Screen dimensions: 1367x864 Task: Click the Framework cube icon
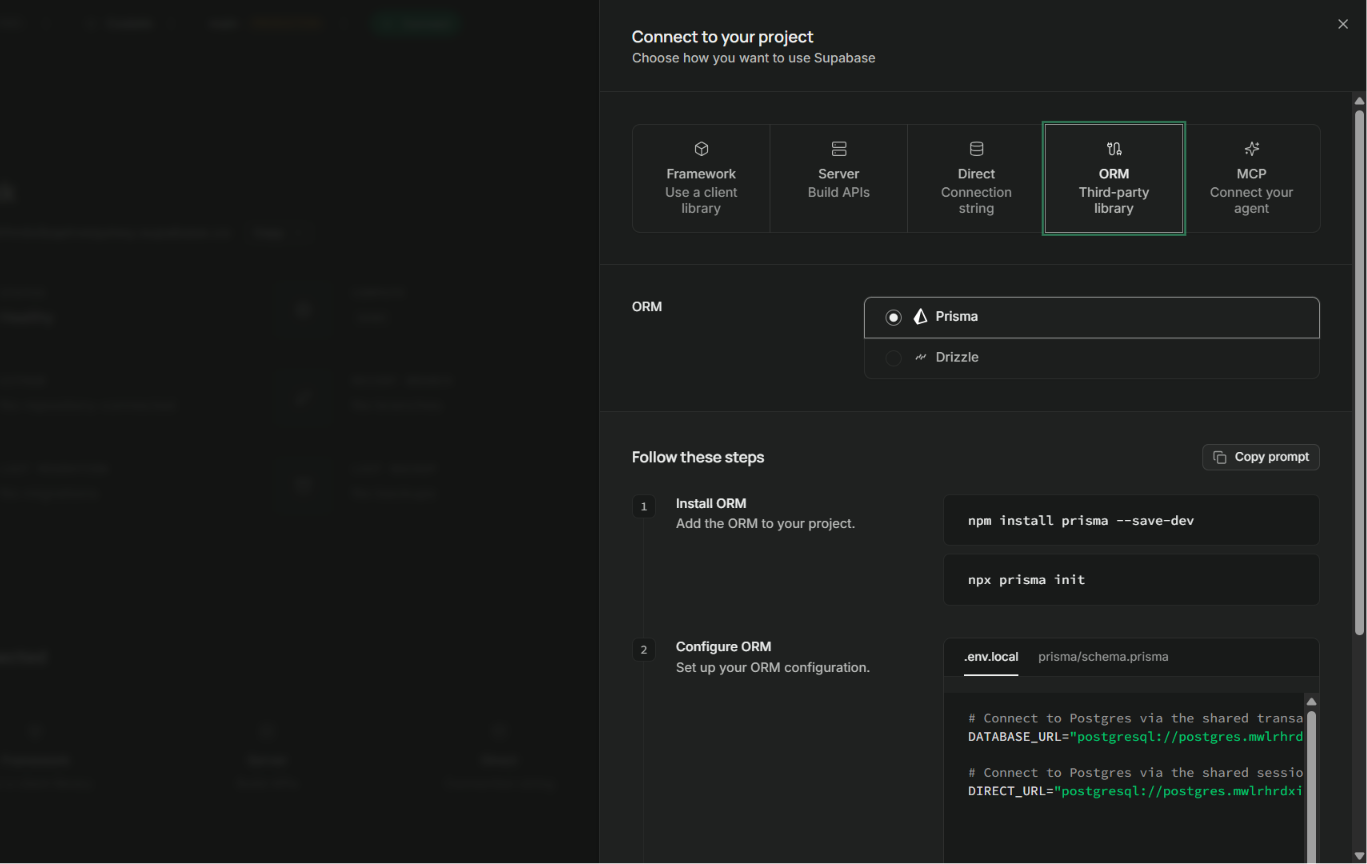coord(701,149)
